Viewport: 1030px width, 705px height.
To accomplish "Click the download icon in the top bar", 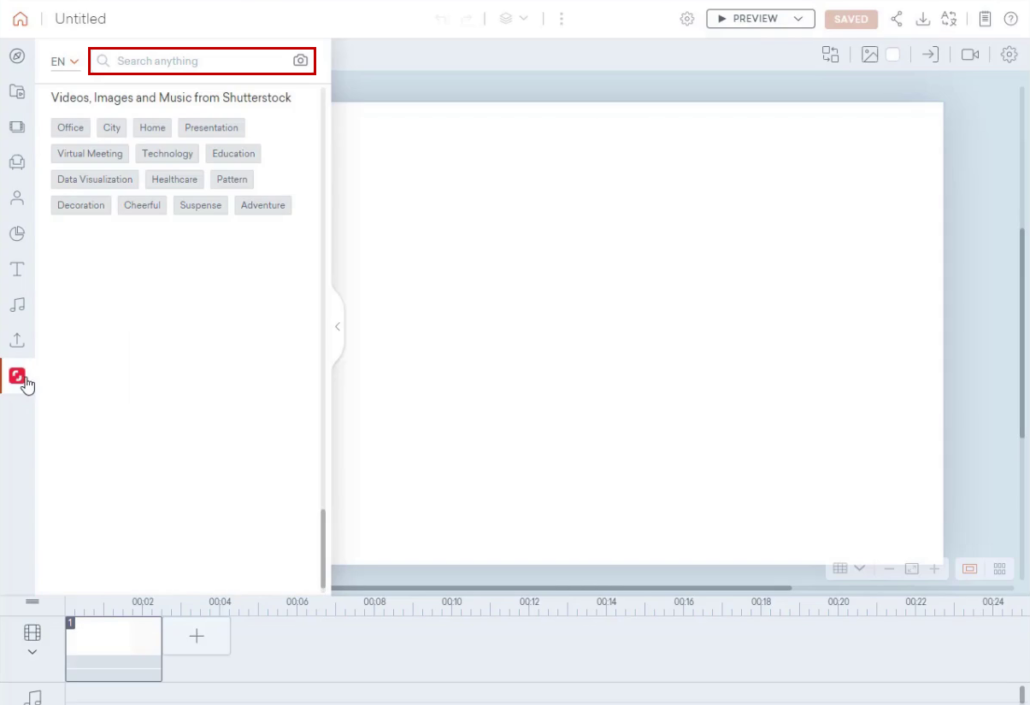I will (x=923, y=18).
